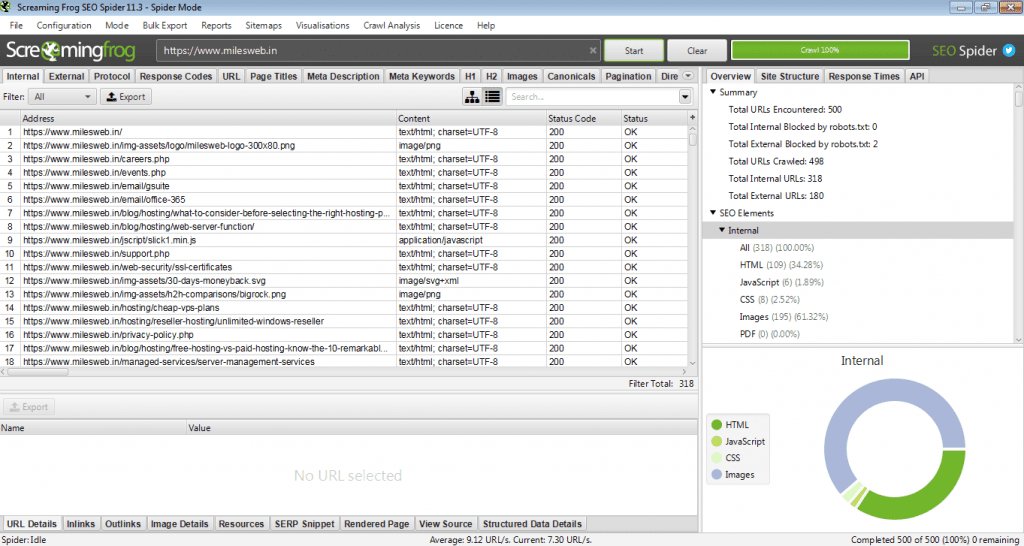Select HTML (109) in the overview tree
Viewport: 1024px width, 546px height.
[781, 265]
